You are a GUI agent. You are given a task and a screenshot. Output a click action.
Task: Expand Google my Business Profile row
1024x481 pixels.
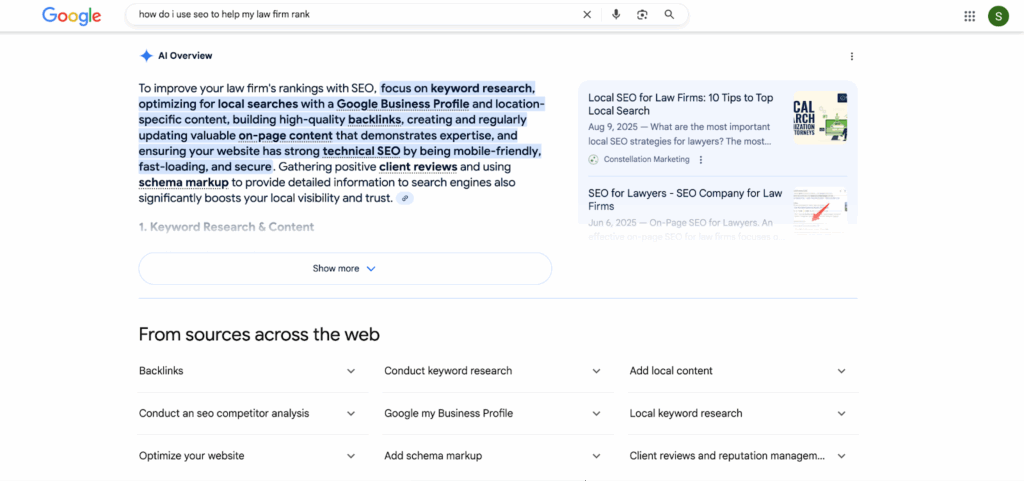coord(498,413)
